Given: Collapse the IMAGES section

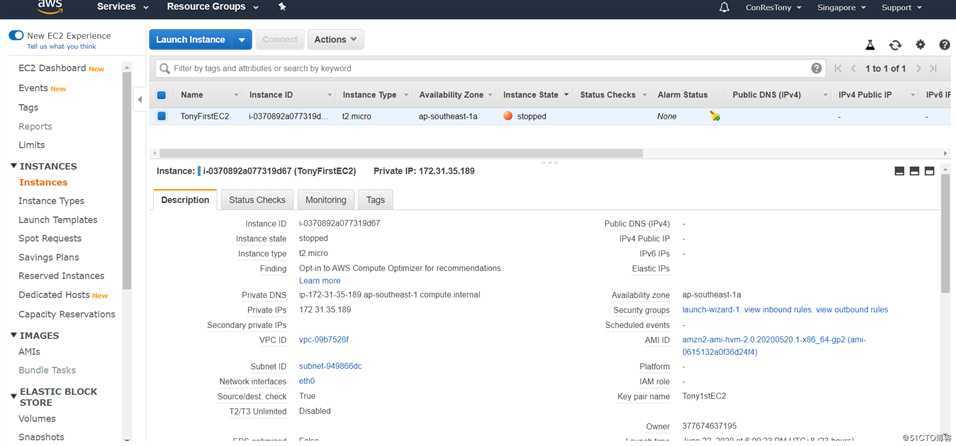Looking at the screenshot, I should click(13, 335).
